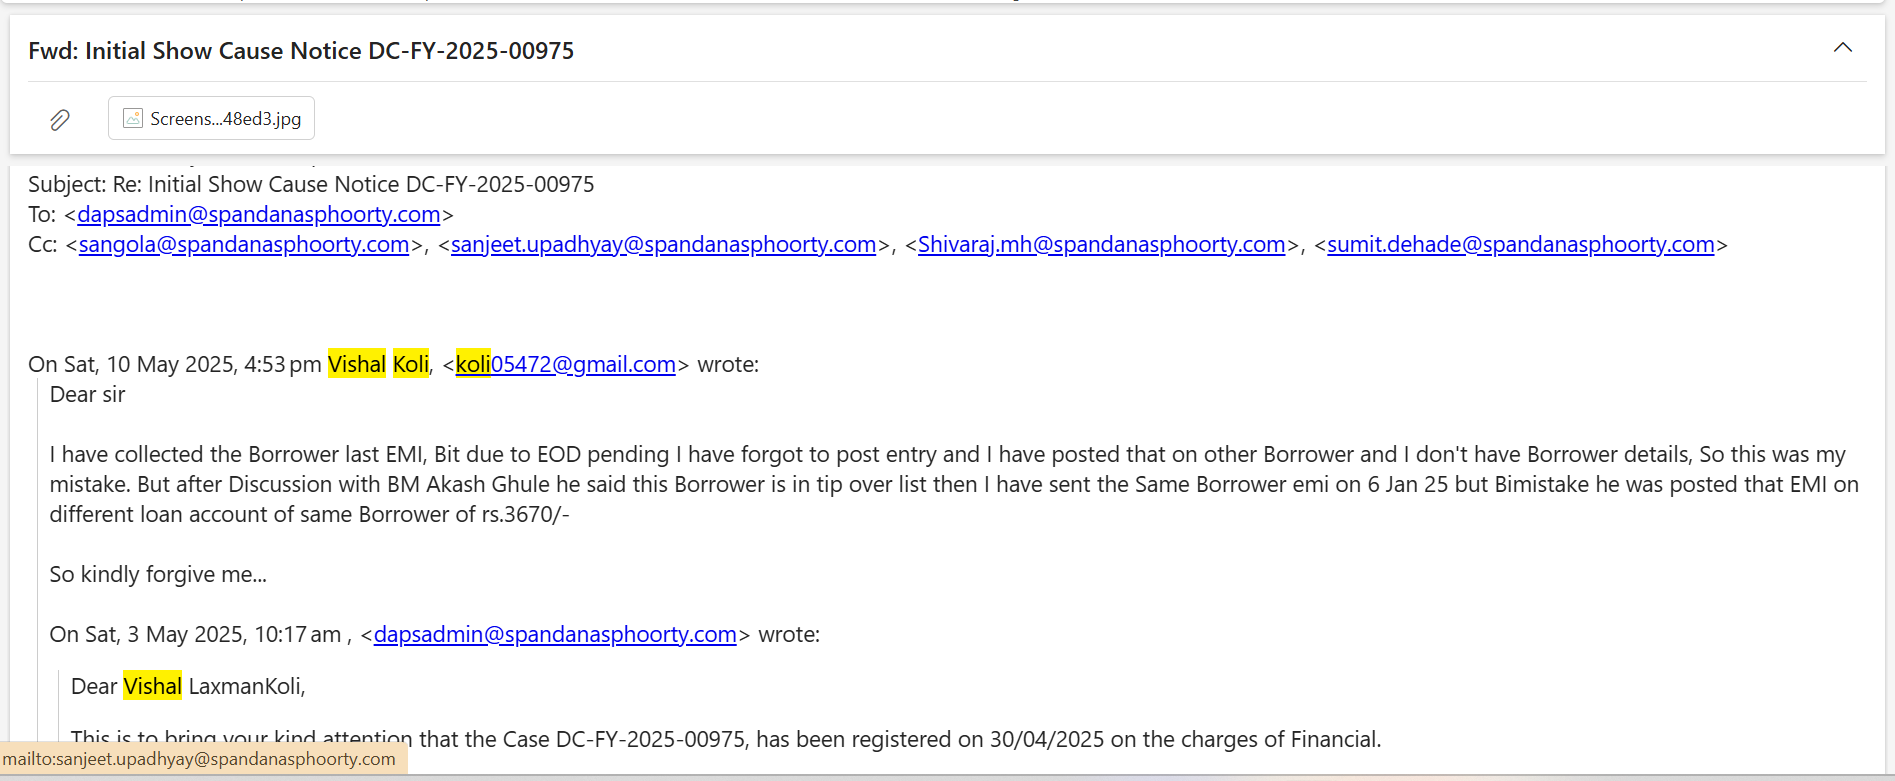Click the image file icon on the attachment
The image size is (1895, 781).
(133, 118)
